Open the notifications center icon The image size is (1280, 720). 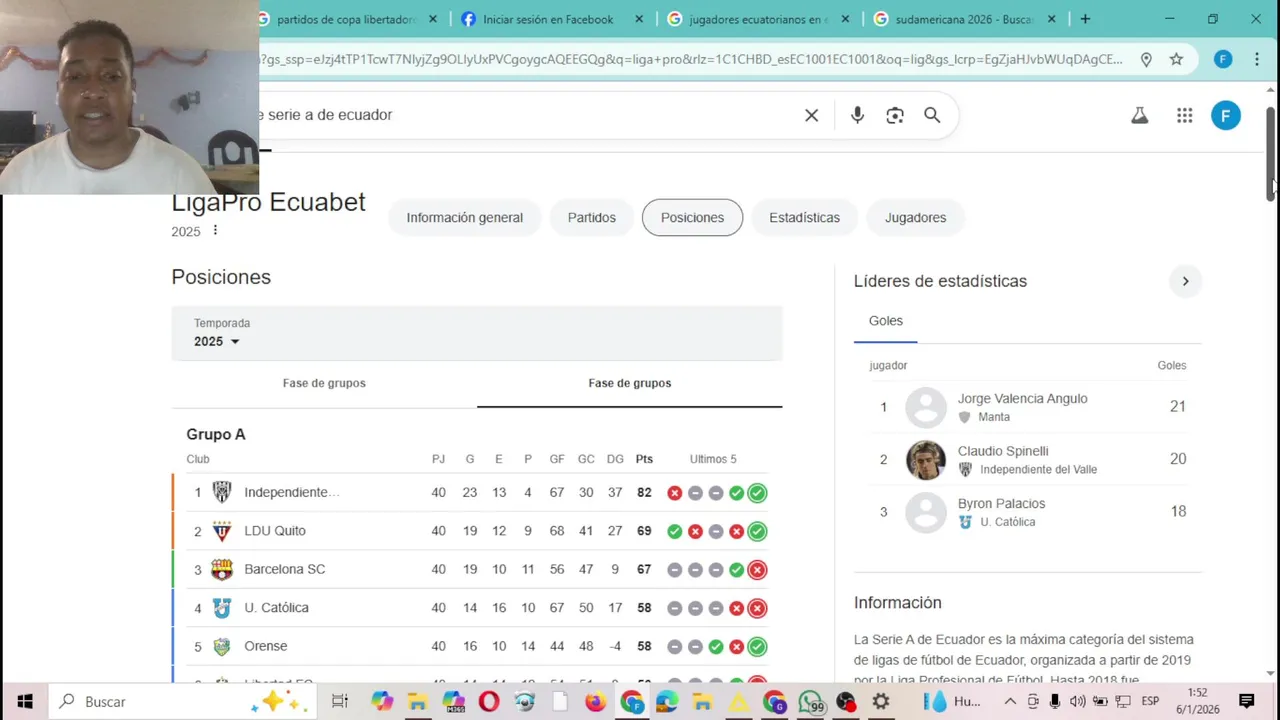(x=1246, y=702)
